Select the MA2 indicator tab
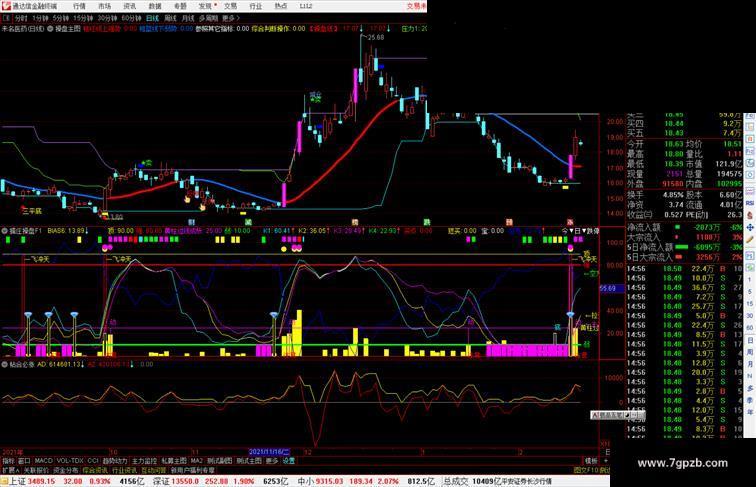The height and width of the screenshot is (487, 756). (196, 461)
